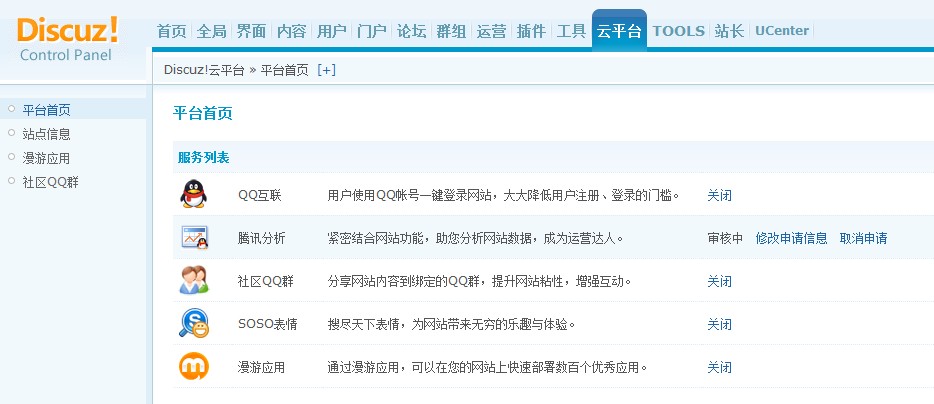The width and height of the screenshot is (934, 404).
Task: Click the SOSO表情 smiley icon
Action: [194, 323]
